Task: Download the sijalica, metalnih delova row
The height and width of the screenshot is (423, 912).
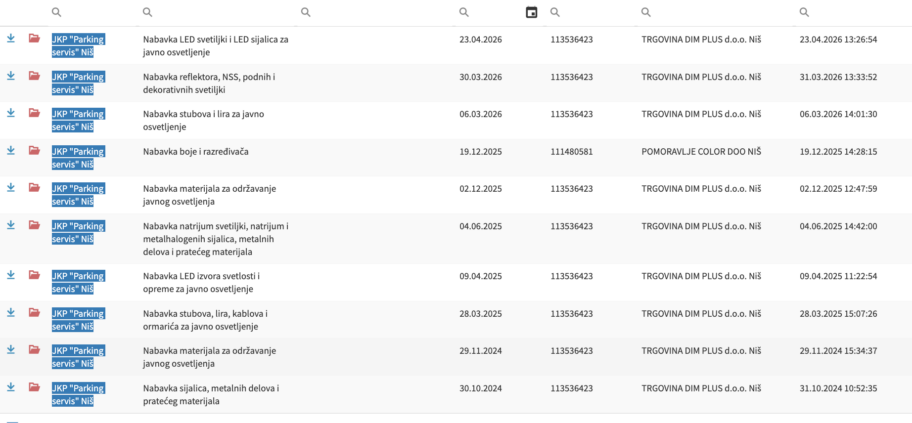Action: (10, 387)
